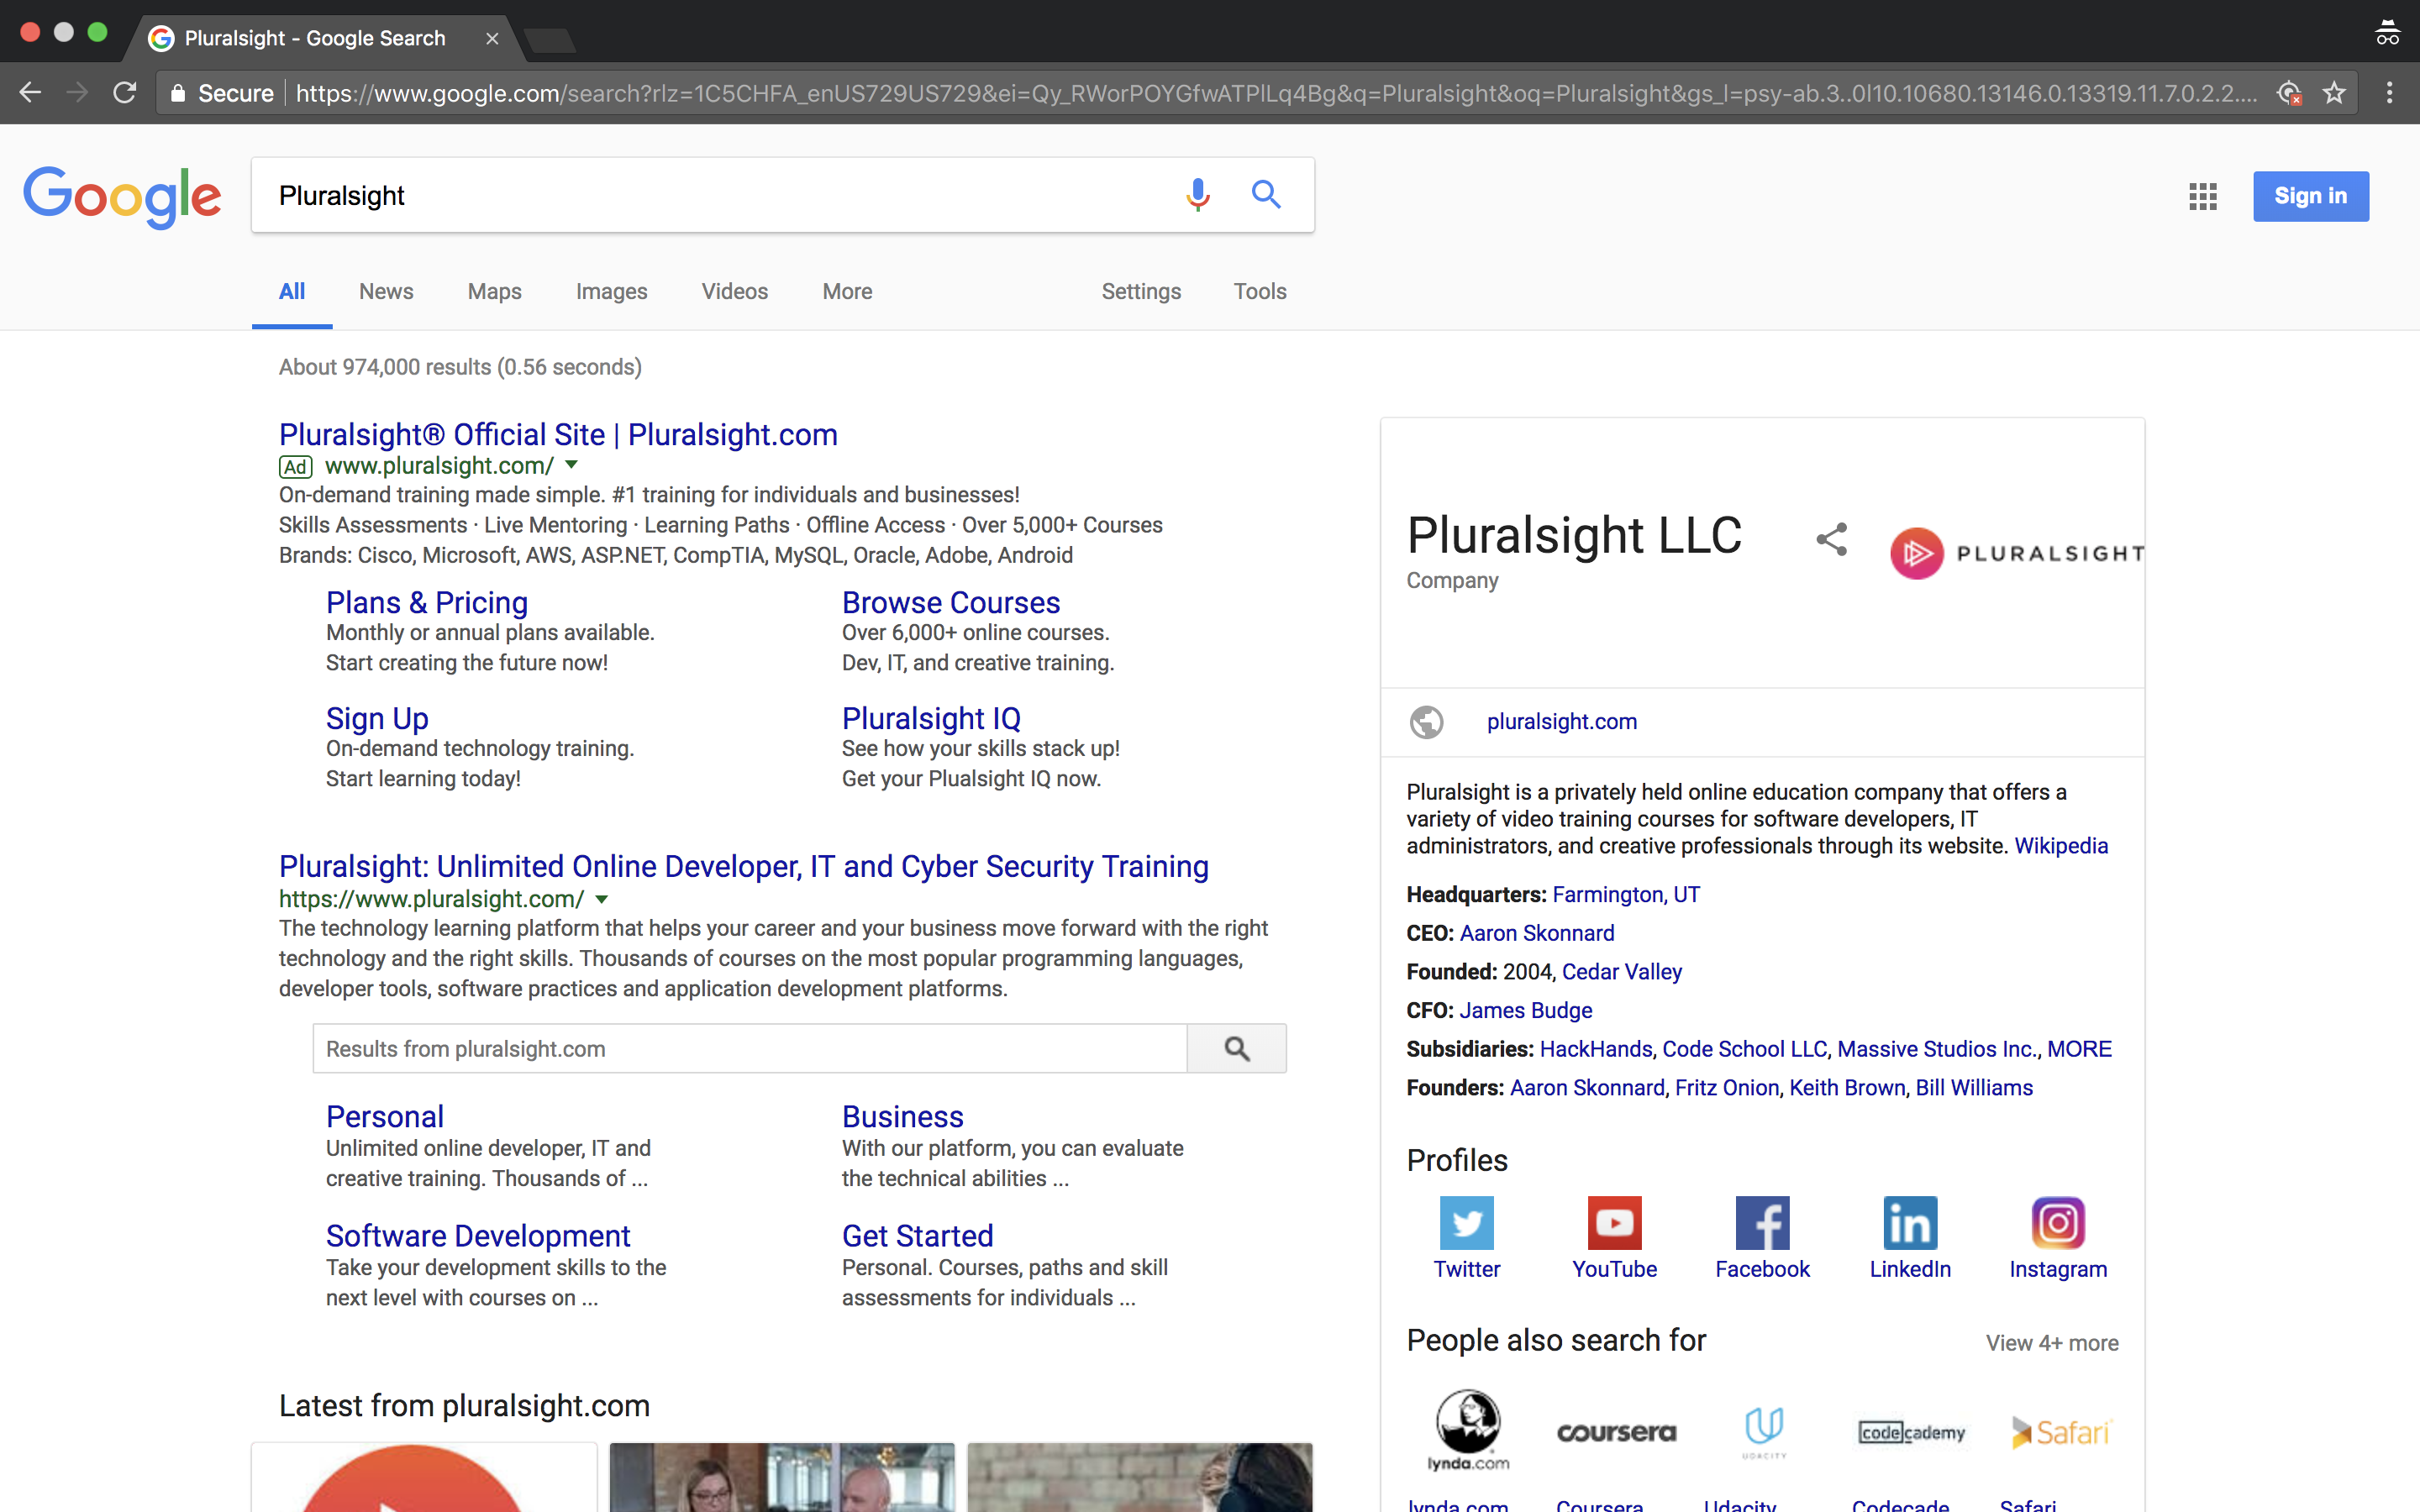Open the Plans & Pricing link
Screen dimensions: 2420x1512
pos(427,602)
